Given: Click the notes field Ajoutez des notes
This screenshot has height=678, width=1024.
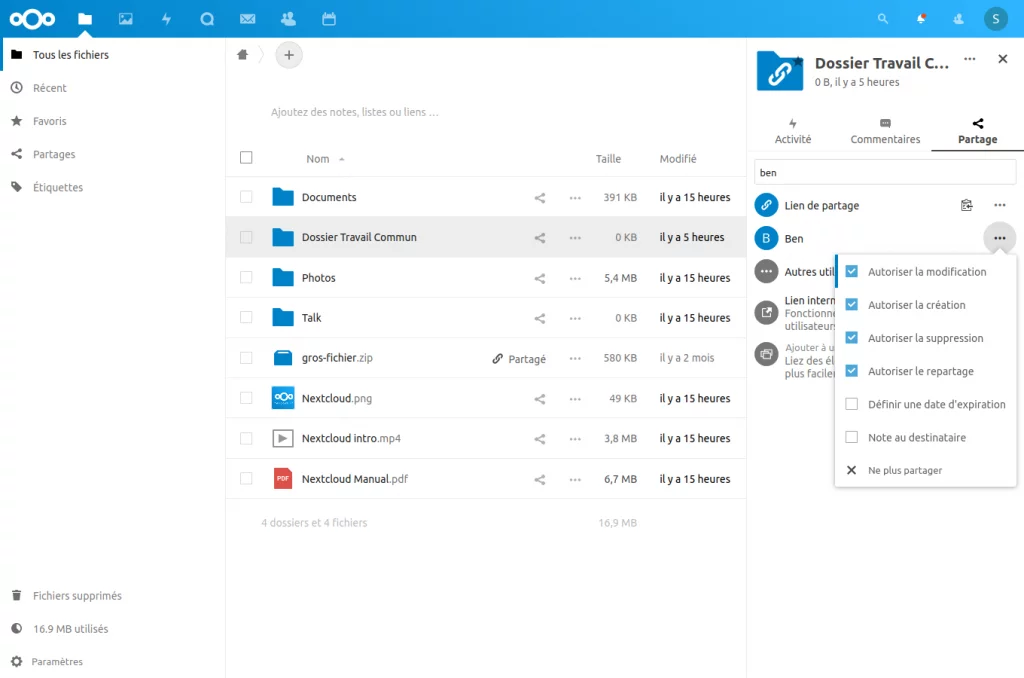Looking at the screenshot, I should 355,112.
